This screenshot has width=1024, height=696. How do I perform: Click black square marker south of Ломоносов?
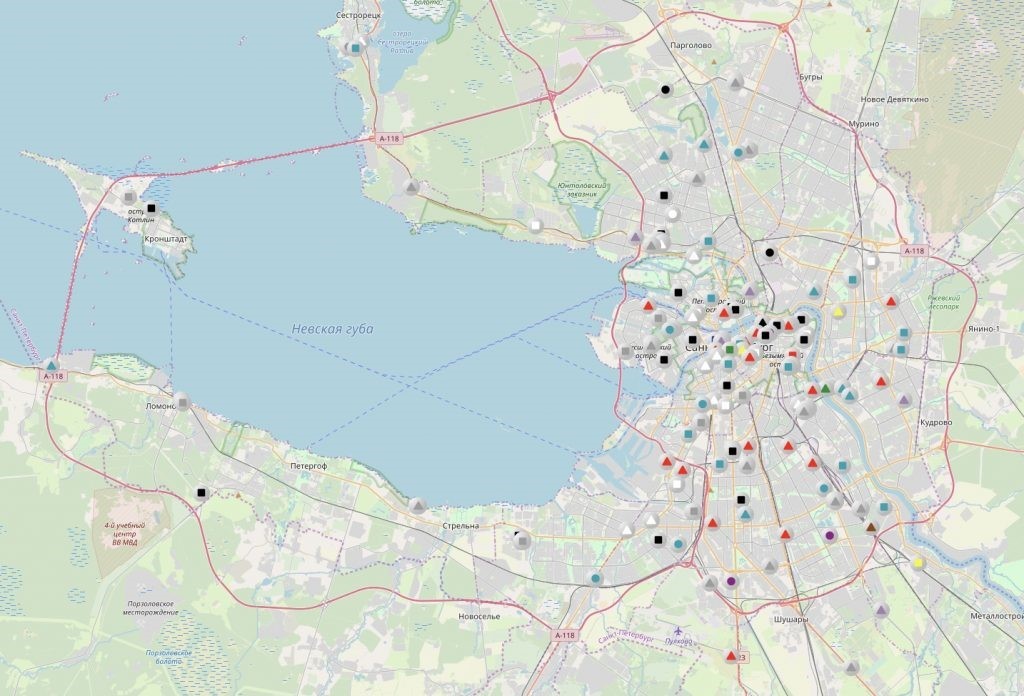point(201,492)
